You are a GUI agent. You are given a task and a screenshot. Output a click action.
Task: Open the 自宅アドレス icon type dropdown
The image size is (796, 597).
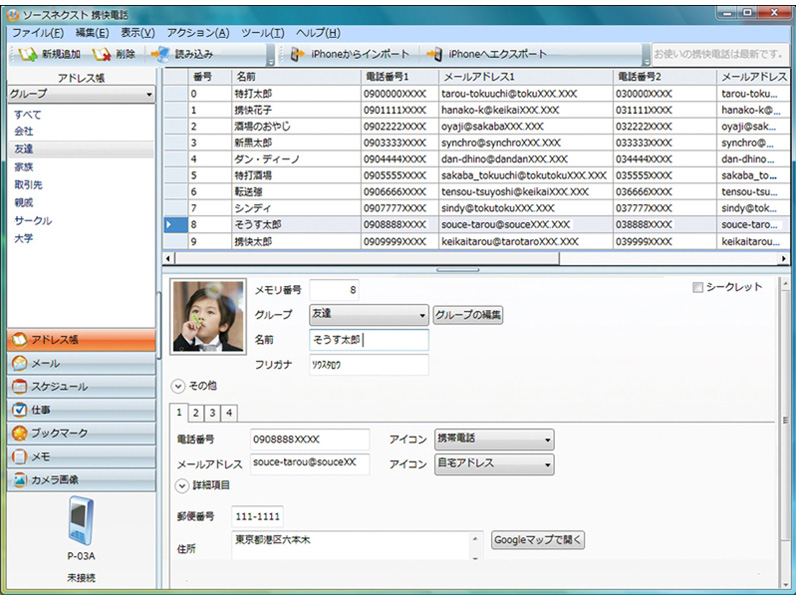[x=547, y=464]
